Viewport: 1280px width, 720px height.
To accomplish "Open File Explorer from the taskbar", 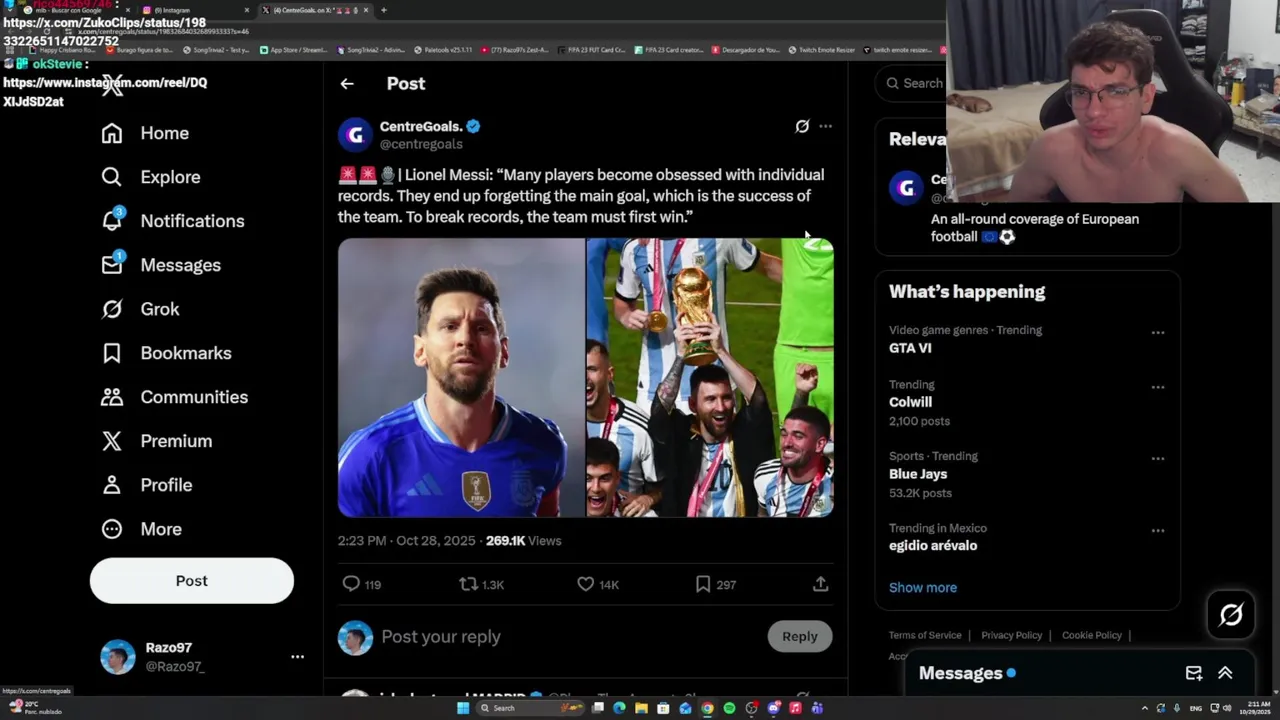I will point(641,708).
